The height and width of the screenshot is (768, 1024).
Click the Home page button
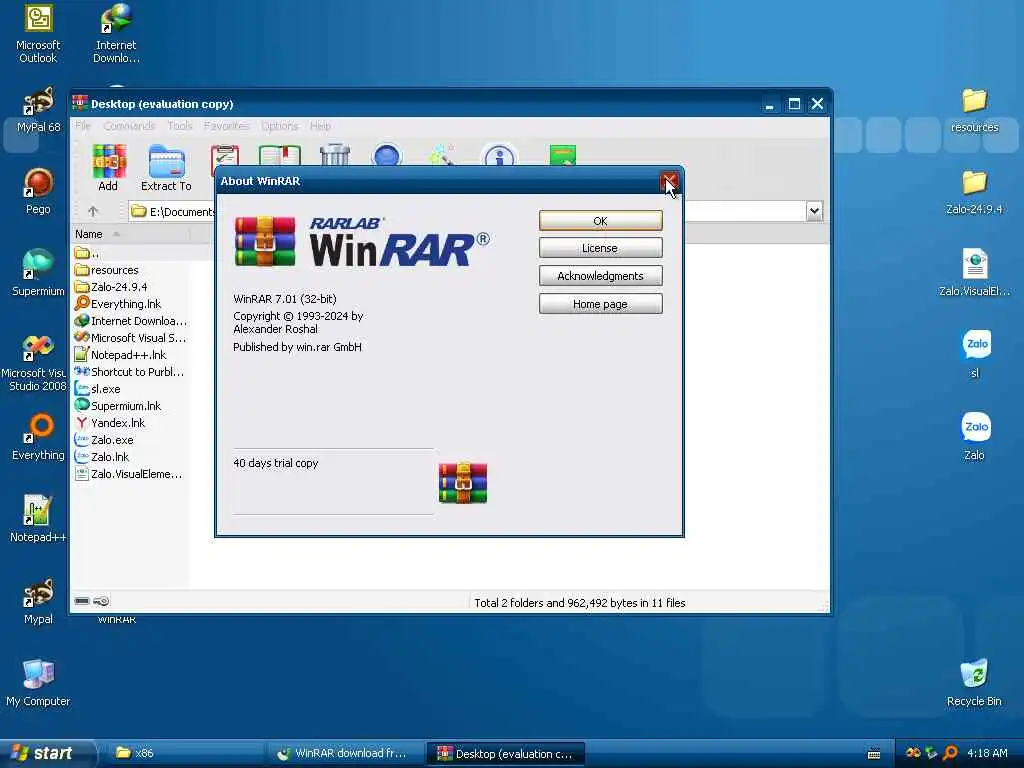pyautogui.click(x=600, y=304)
